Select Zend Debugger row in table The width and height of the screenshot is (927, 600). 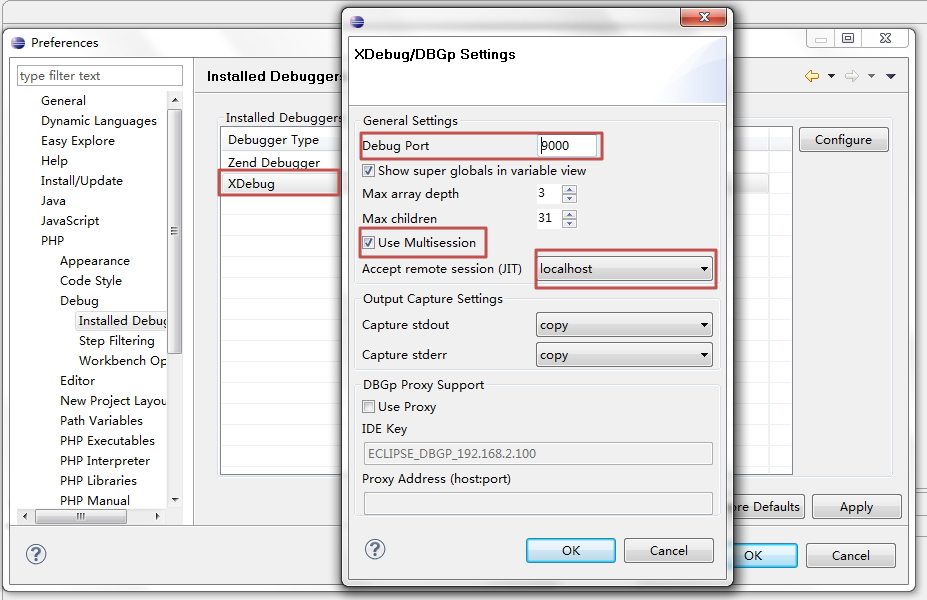tap(281, 162)
